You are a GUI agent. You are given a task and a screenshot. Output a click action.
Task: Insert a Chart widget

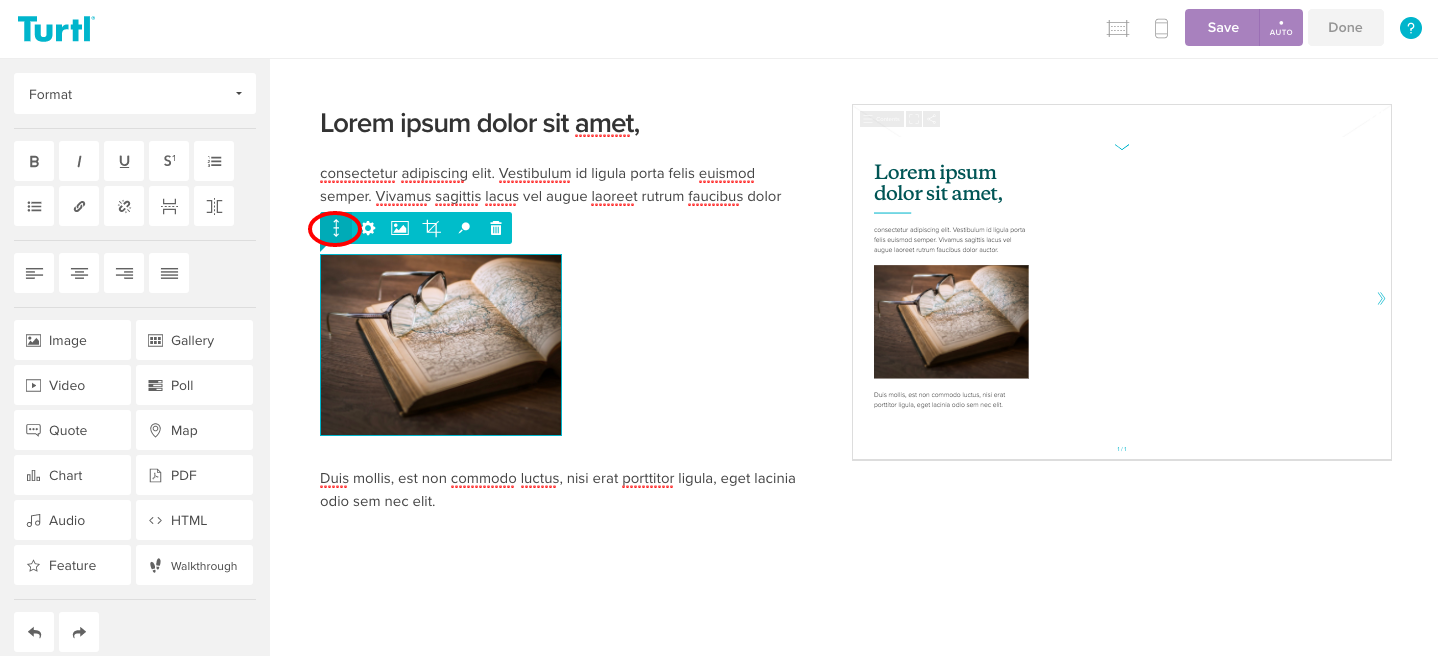click(72, 475)
